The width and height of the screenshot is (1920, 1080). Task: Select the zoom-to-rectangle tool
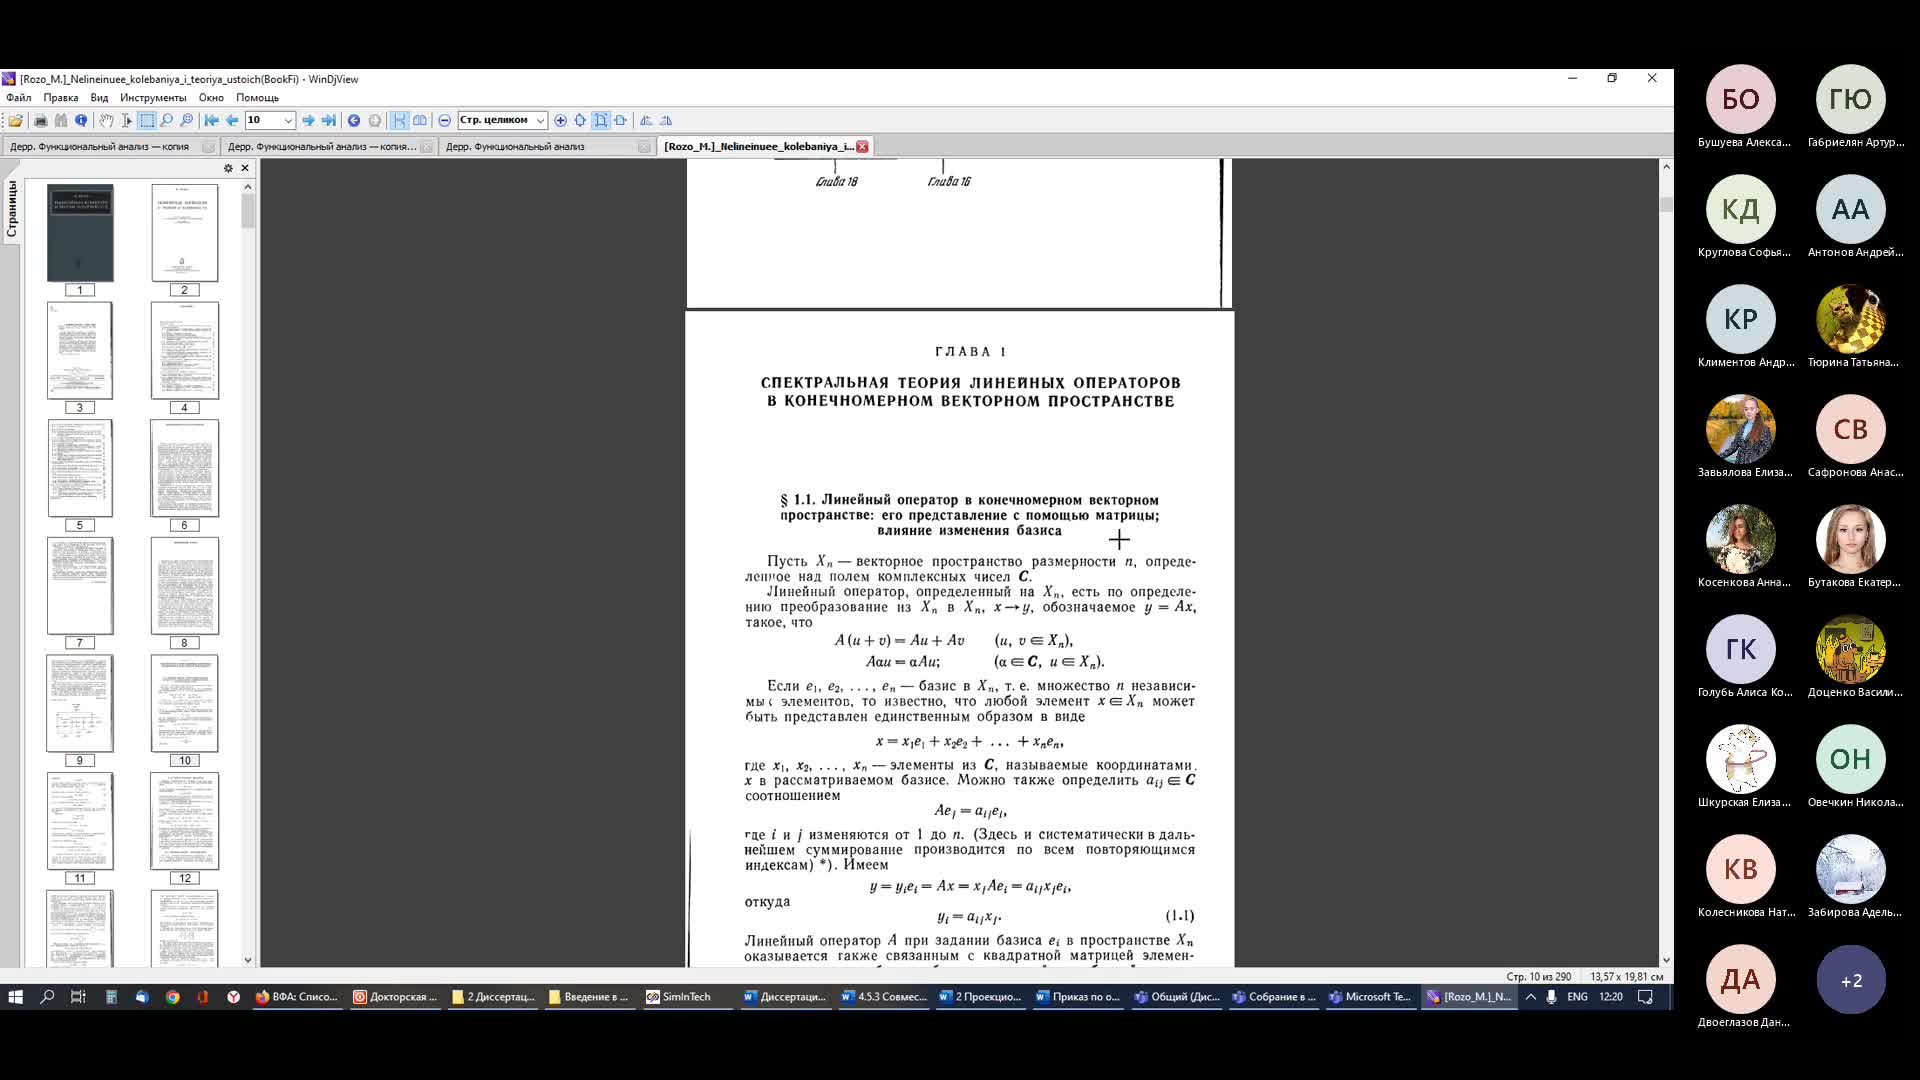point(187,120)
